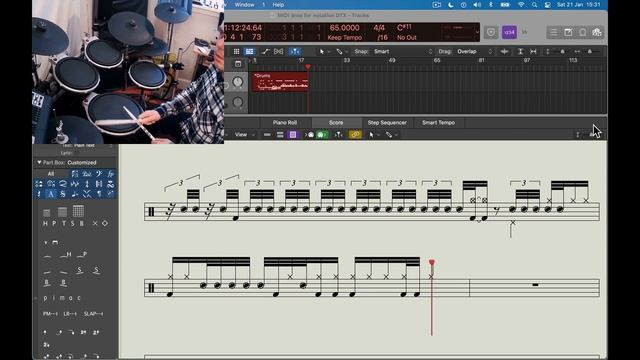
Task: Toggle Catch Playhead in score editor
Action: point(338,135)
